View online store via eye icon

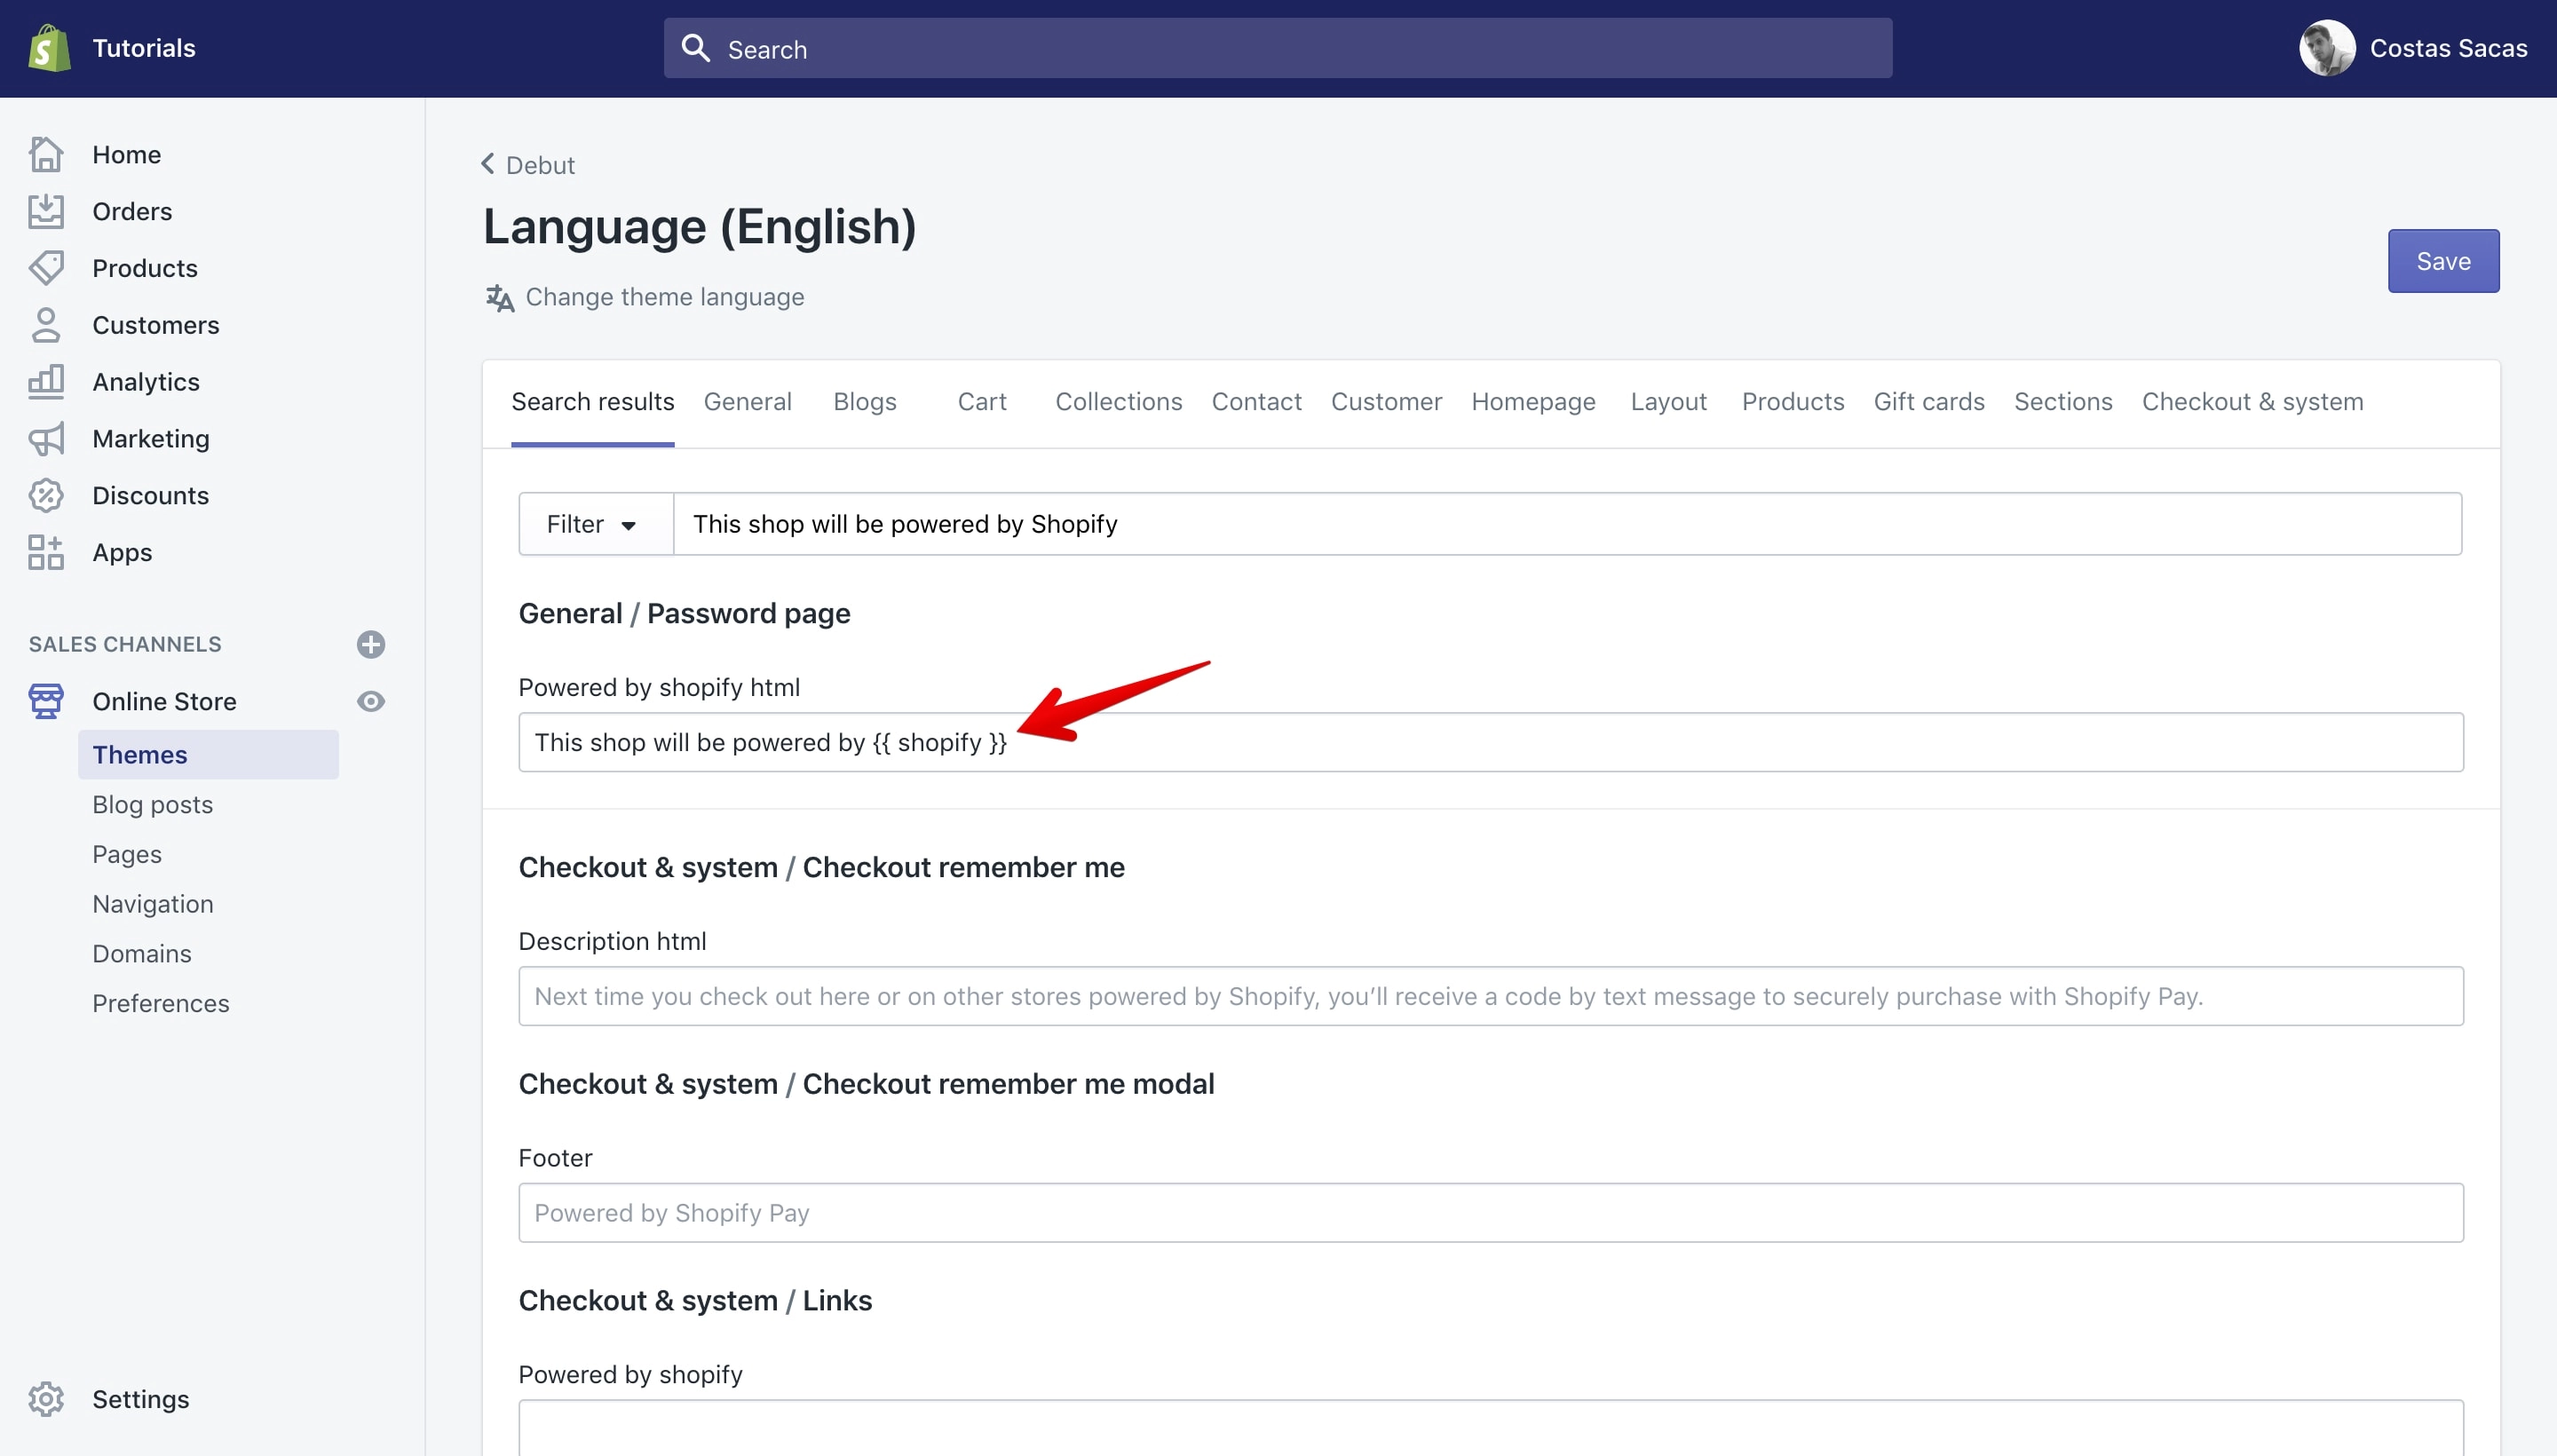(371, 701)
